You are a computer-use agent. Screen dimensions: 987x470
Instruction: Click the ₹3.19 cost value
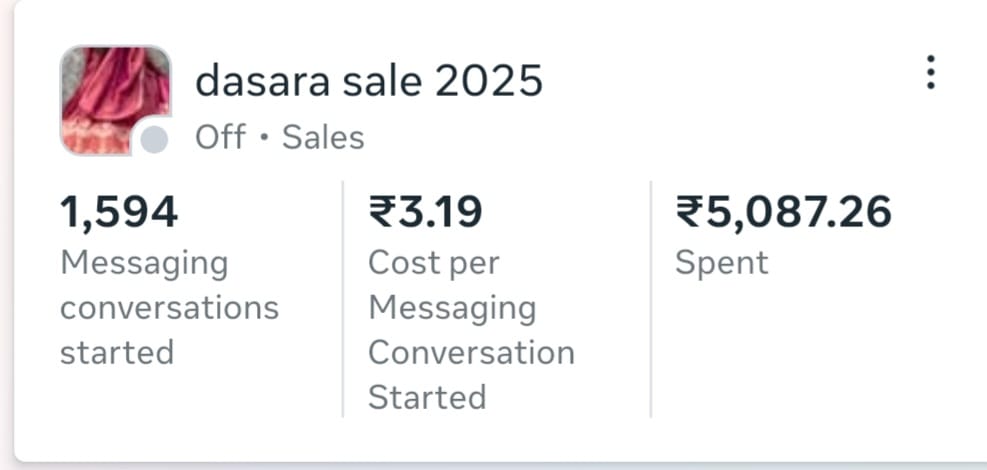click(x=426, y=212)
